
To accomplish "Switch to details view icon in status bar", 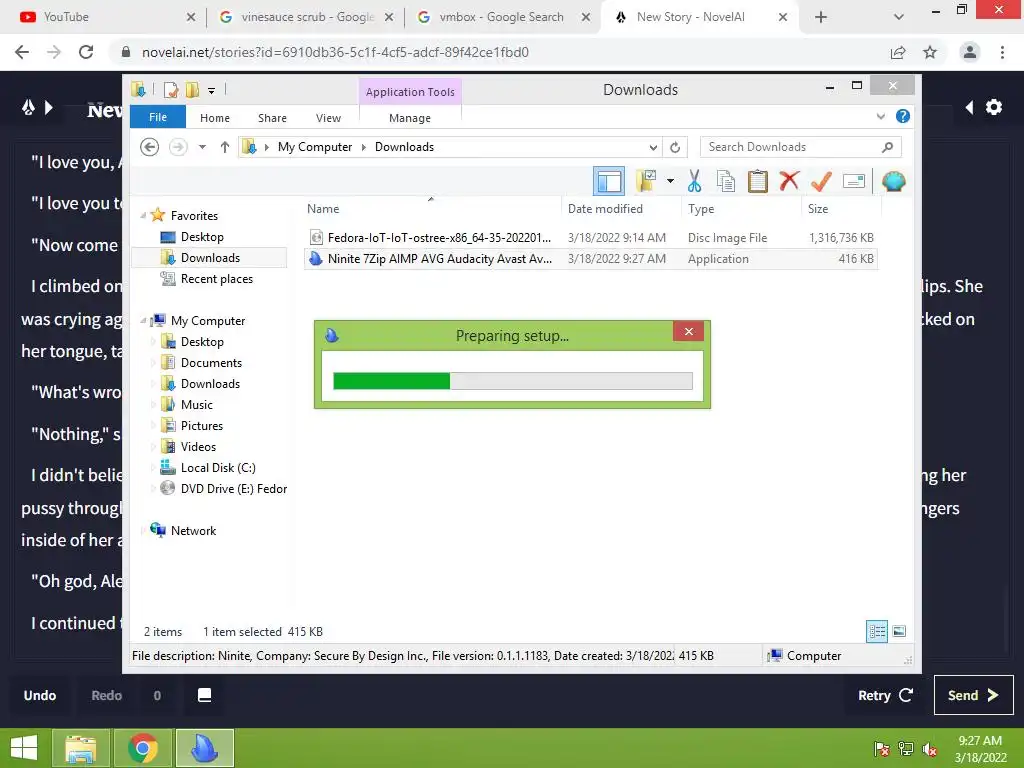I will click(x=877, y=632).
